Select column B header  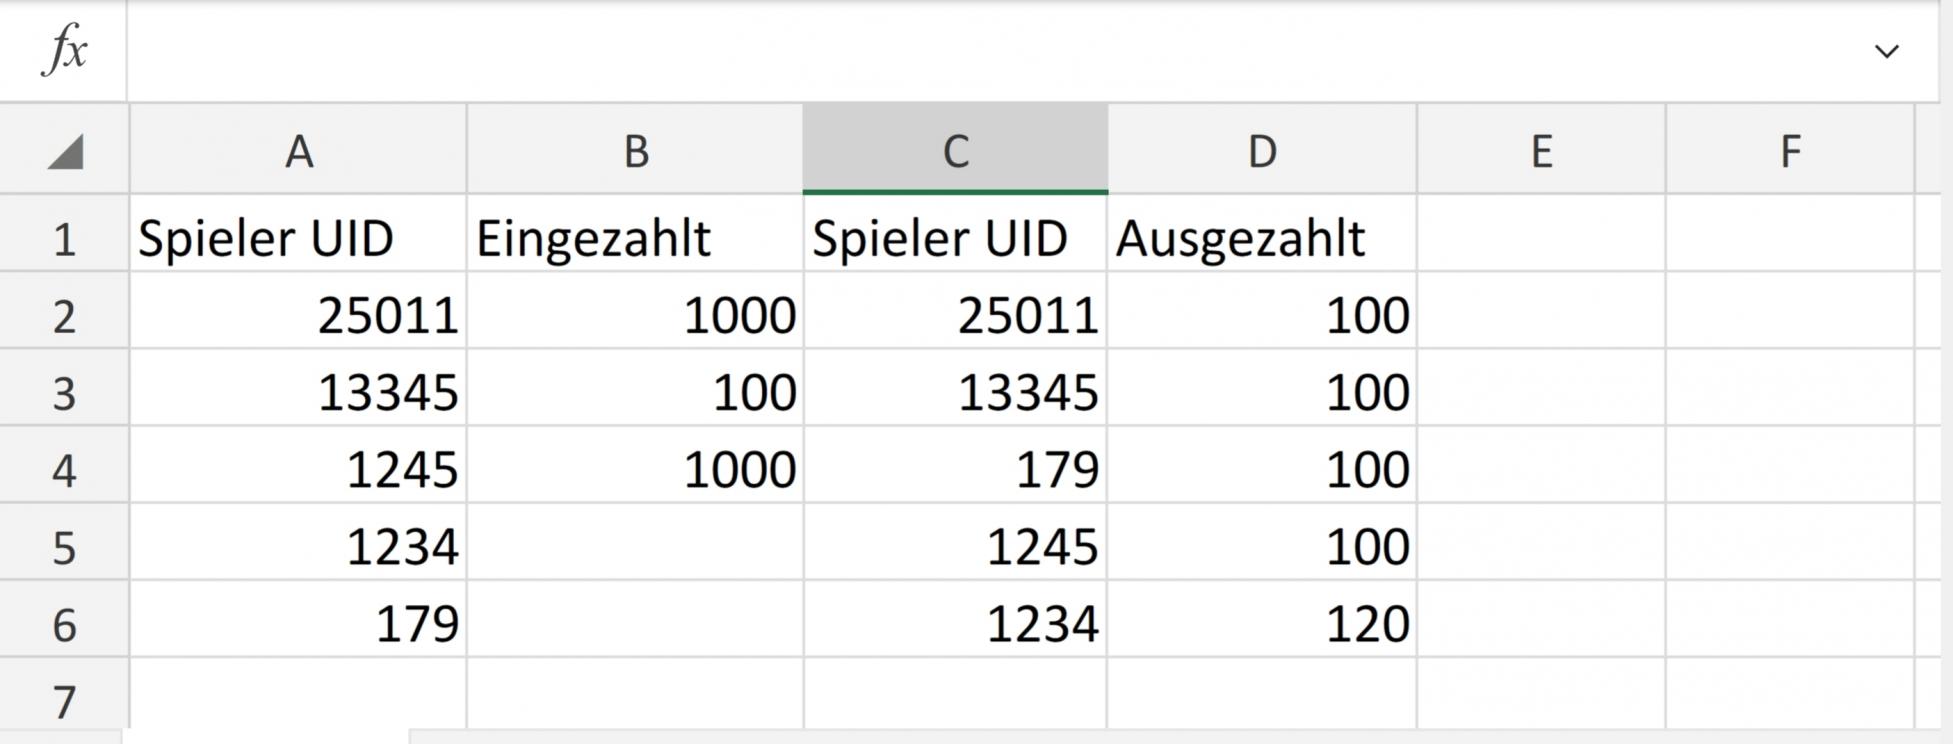[x=635, y=150]
